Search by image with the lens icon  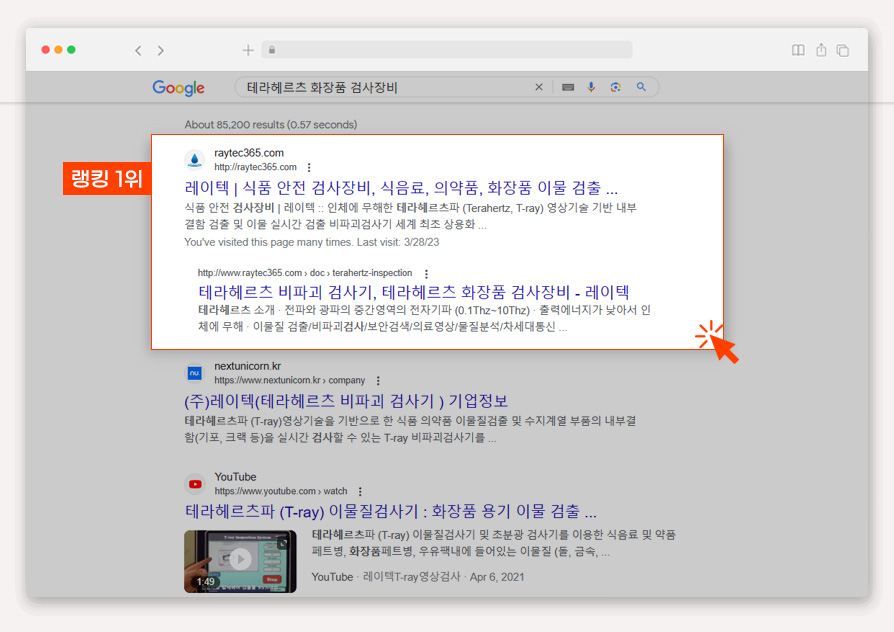click(x=615, y=87)
